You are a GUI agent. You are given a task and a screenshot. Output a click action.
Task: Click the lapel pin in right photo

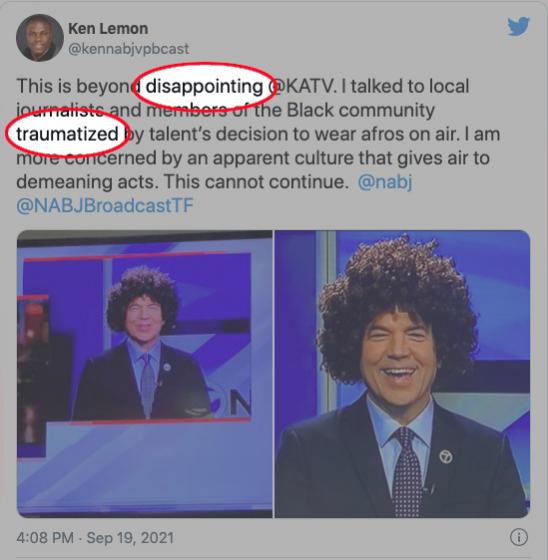click(446, 457)
